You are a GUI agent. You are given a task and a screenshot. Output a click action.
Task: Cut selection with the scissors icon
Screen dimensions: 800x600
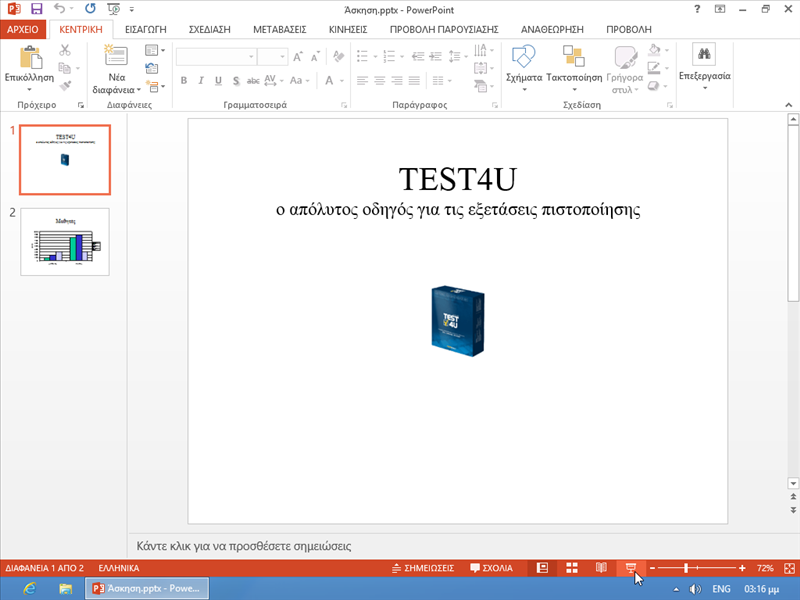[x=65, y=50]
